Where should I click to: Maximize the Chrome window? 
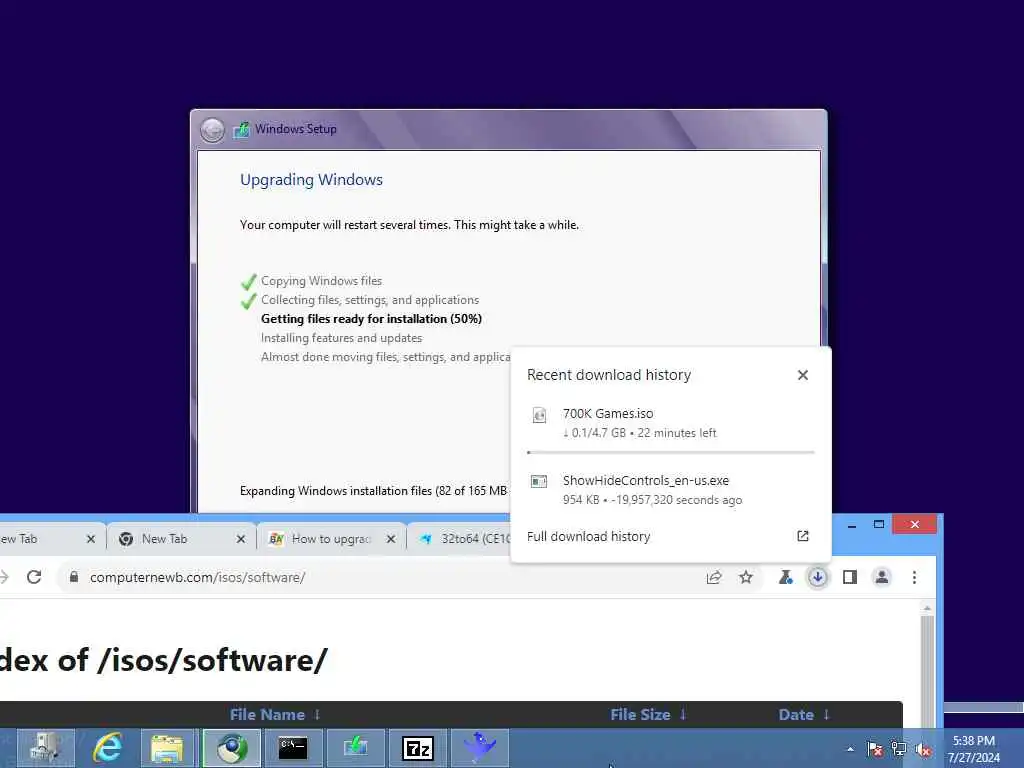point(879,524)
